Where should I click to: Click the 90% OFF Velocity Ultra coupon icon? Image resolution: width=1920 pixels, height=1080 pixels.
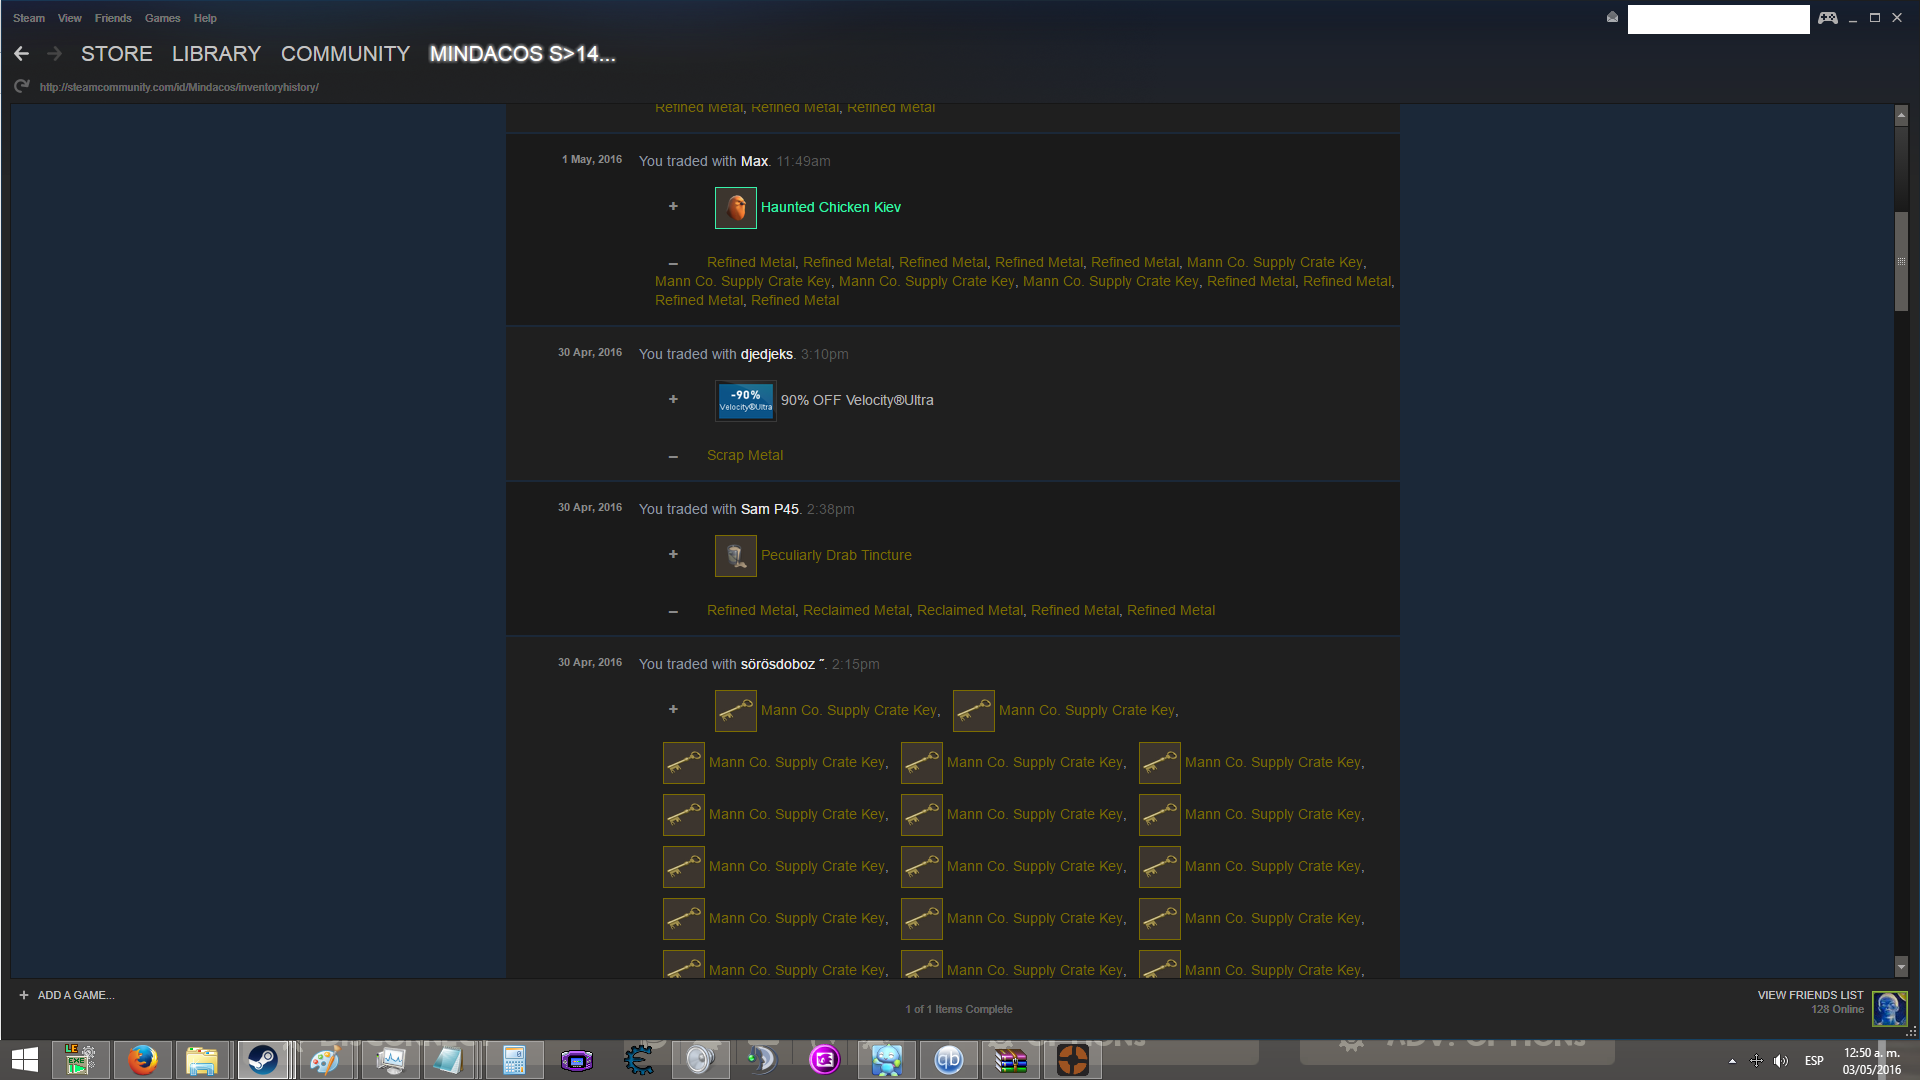pos(745,400)
